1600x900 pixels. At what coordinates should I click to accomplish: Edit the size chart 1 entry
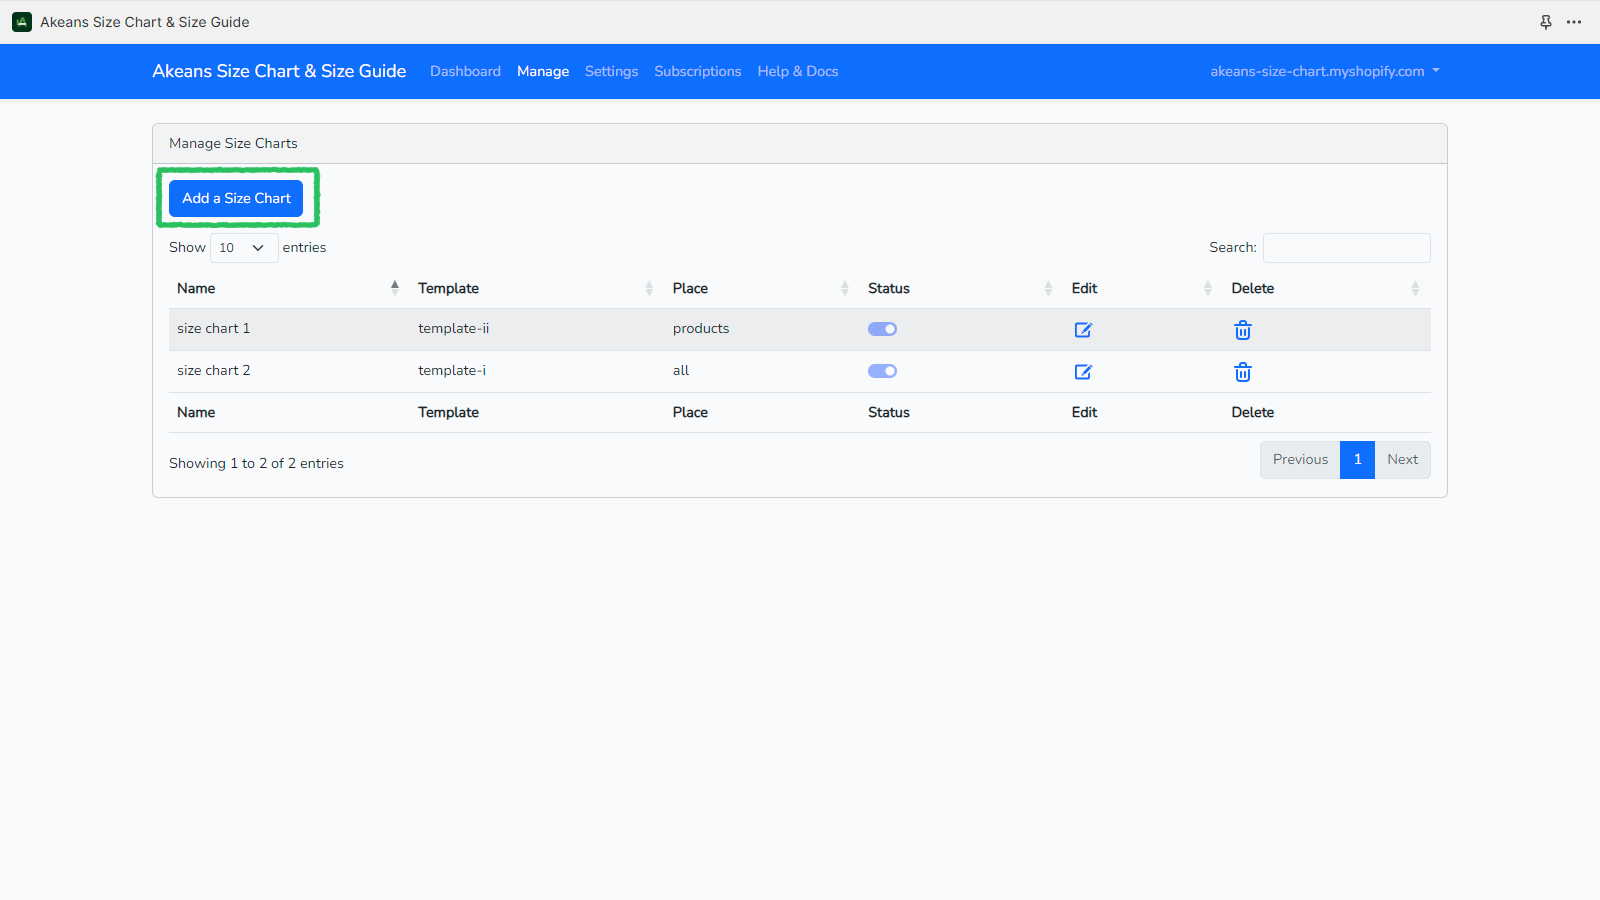[x=1083, y=329]
